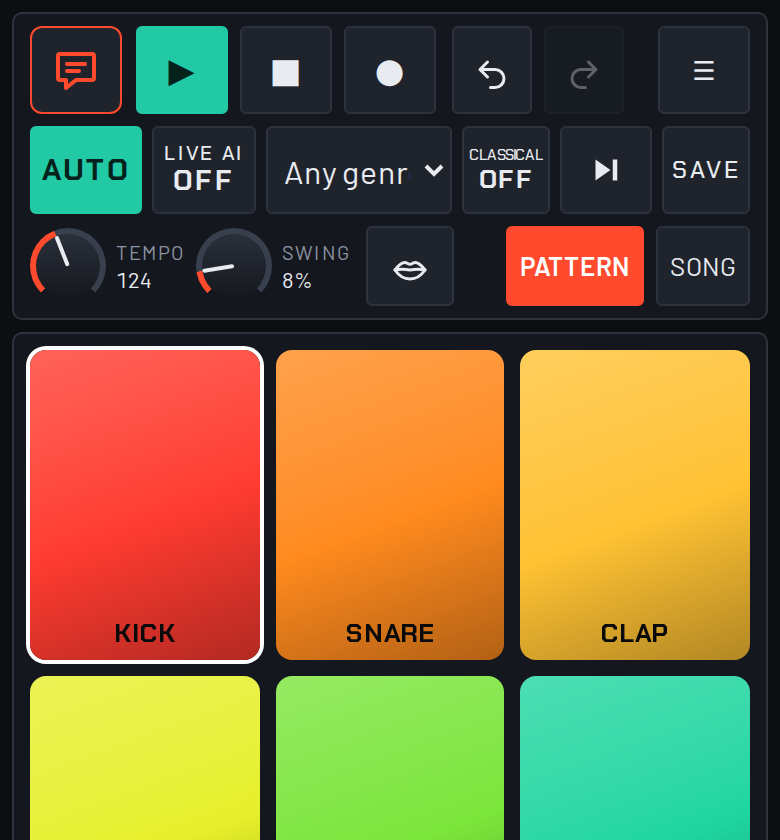Toggle AUTO mode off
This screenshot has height=840, width=780.
(86, 170)
